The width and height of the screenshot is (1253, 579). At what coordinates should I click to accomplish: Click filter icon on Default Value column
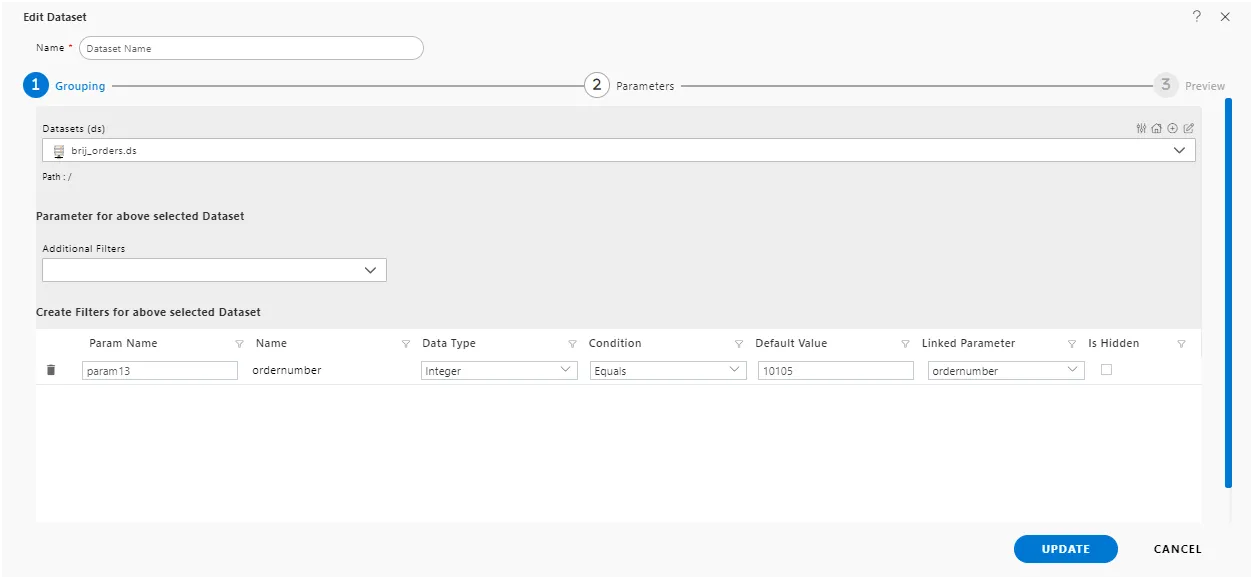pyautogui.click(x=905, y=344)
